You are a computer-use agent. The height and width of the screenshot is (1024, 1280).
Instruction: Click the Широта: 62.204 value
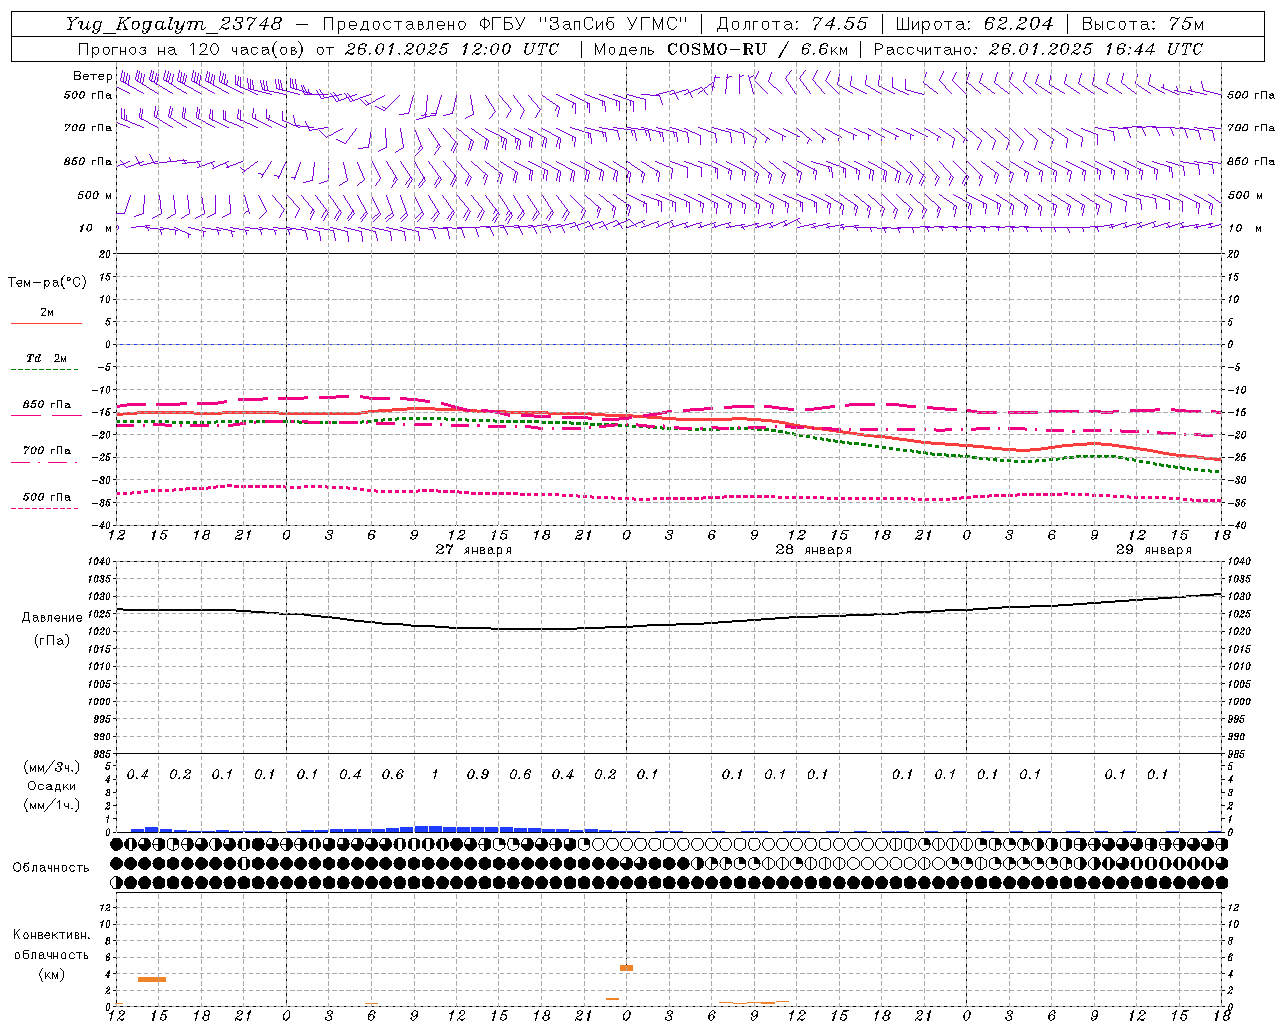point(975,24)
